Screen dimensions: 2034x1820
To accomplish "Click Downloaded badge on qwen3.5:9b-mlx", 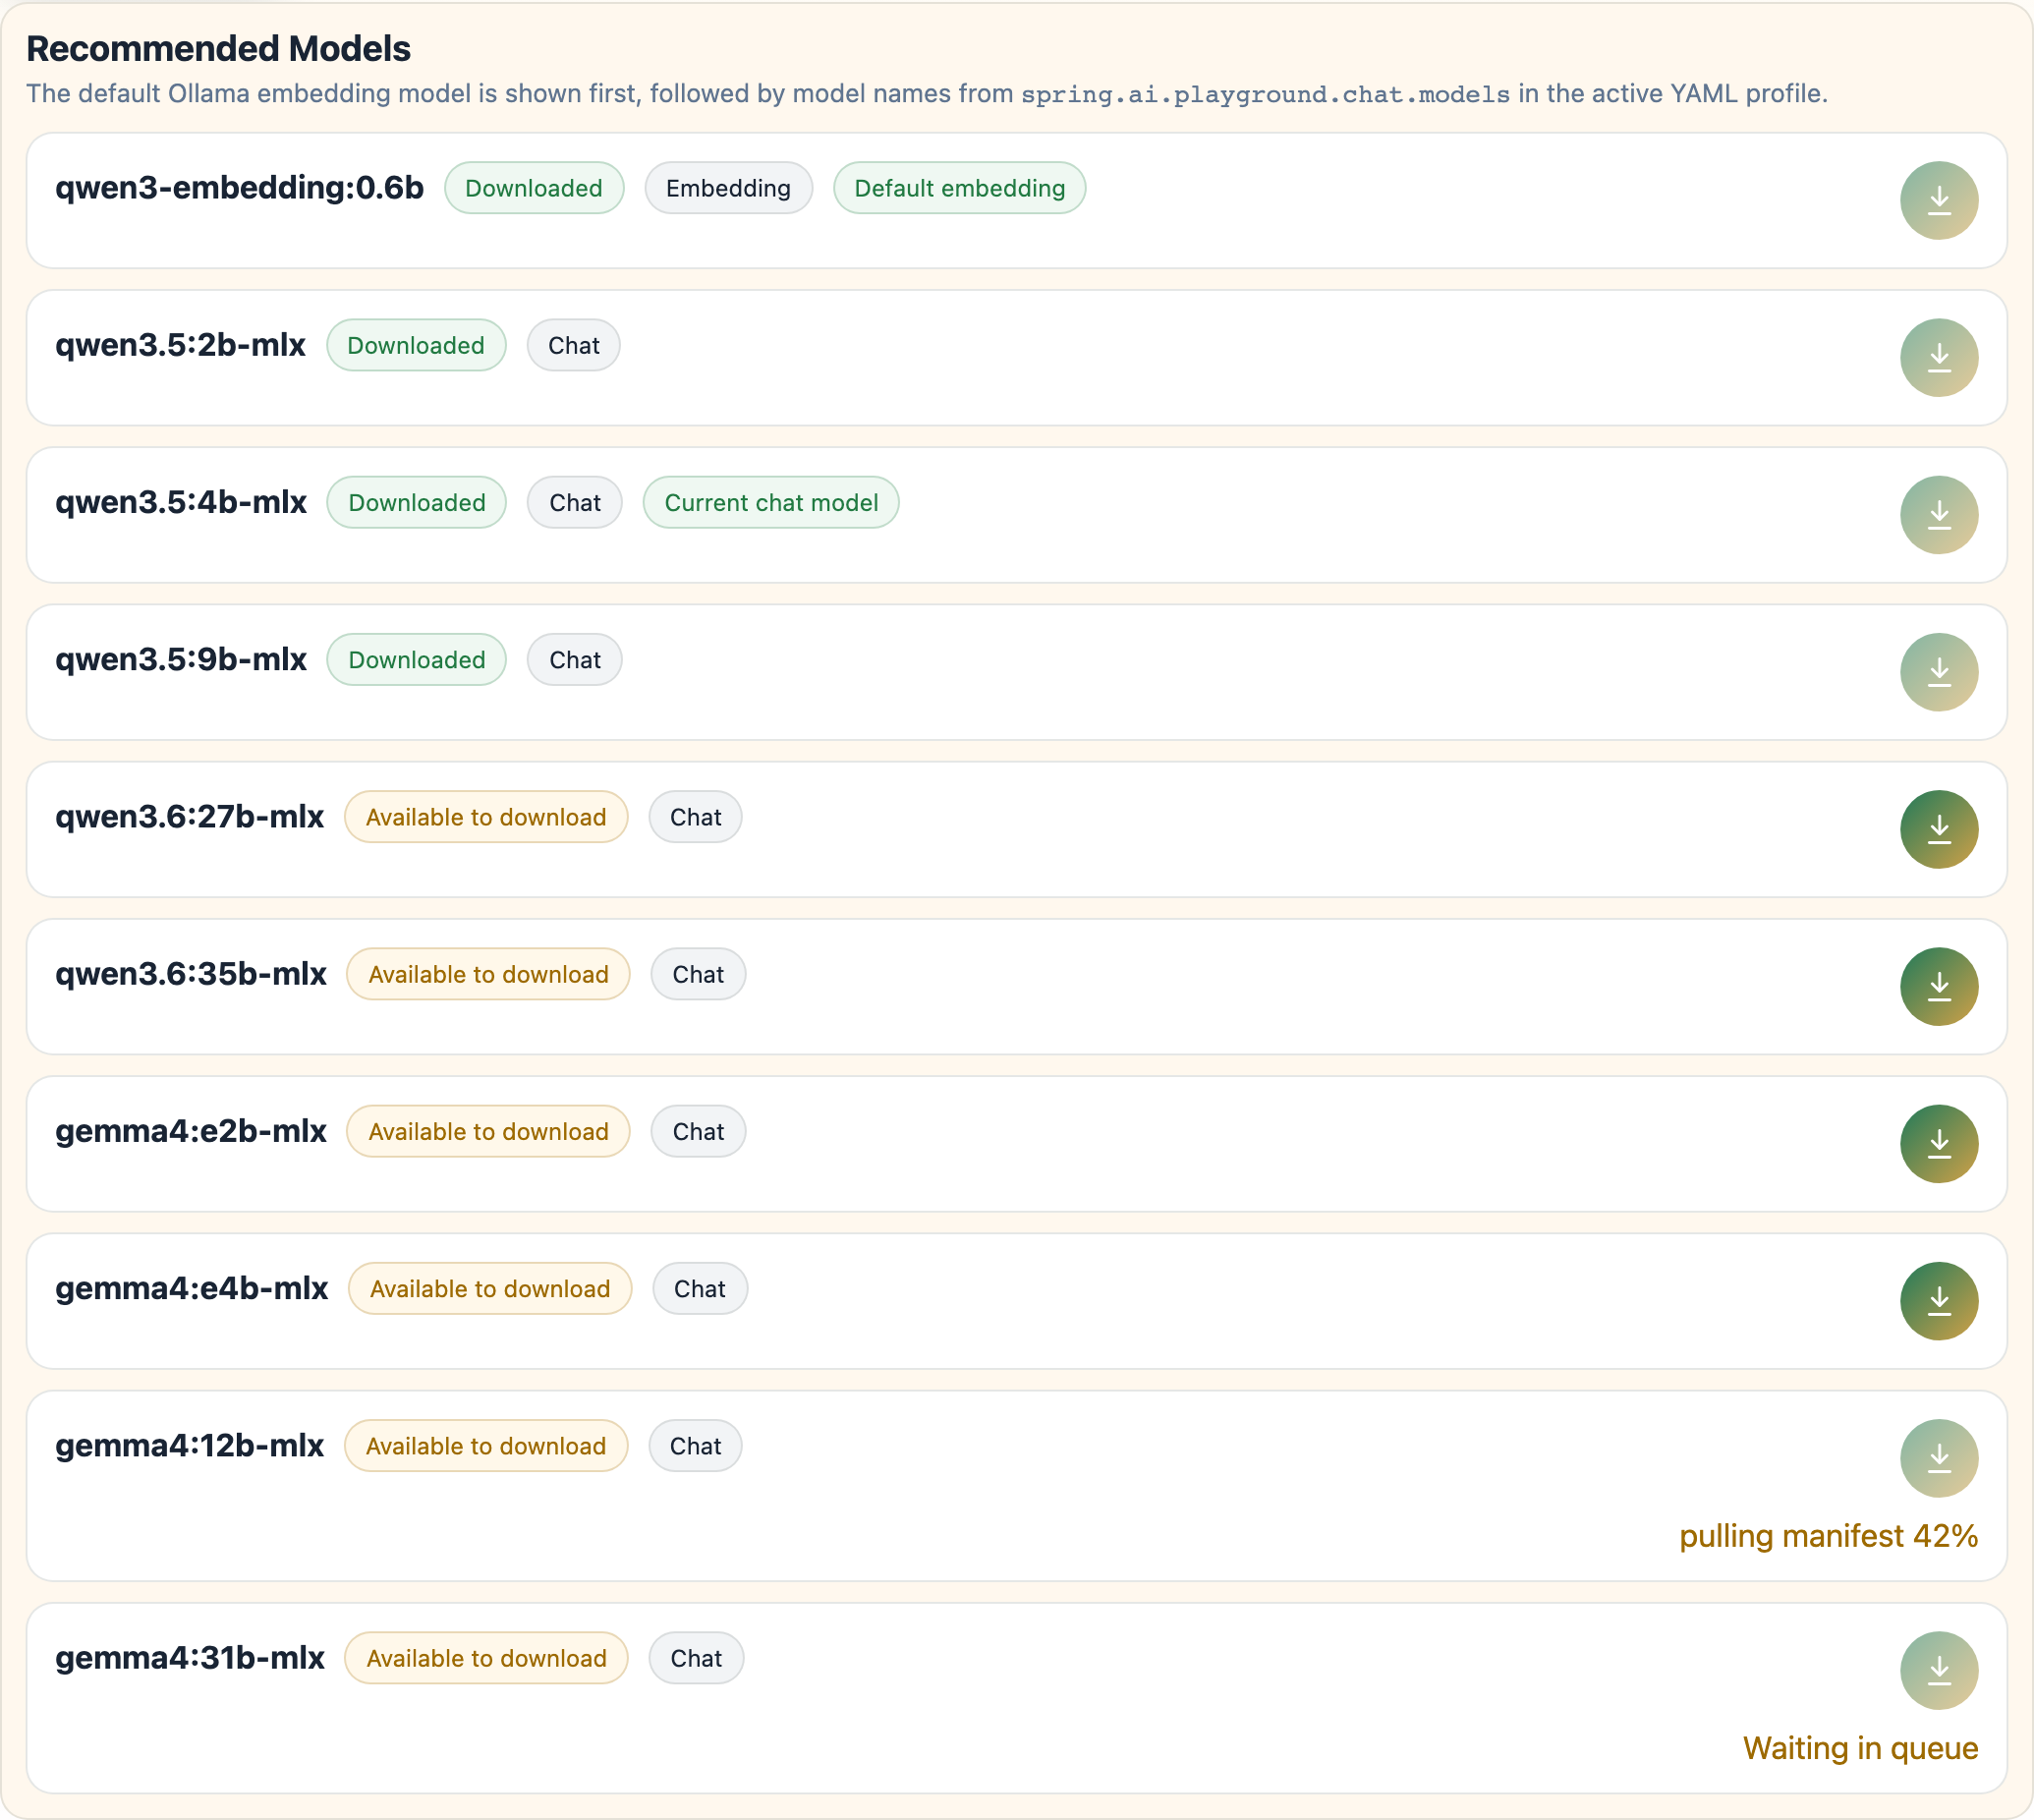I will (416, 659).
